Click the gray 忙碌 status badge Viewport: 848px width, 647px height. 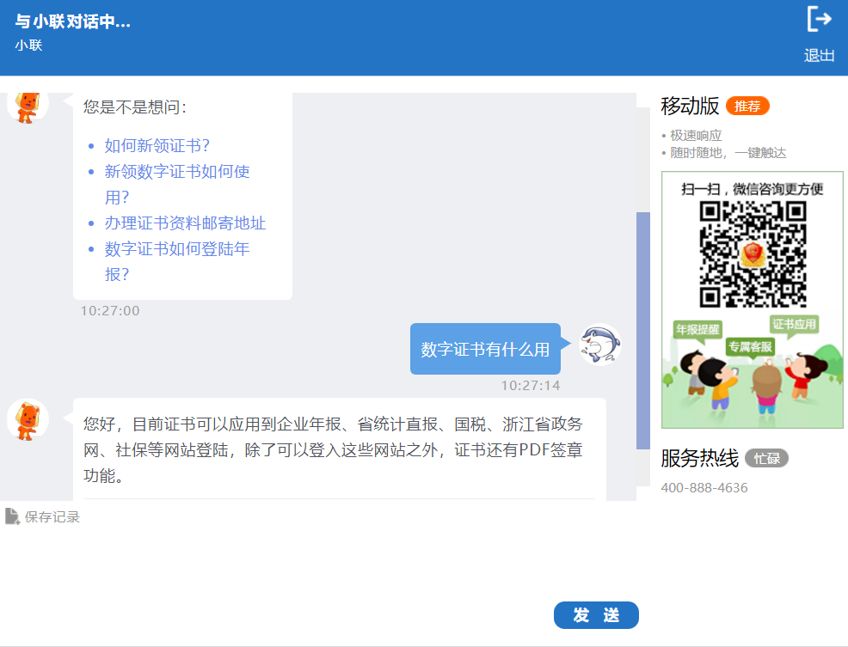pos(766,458)
